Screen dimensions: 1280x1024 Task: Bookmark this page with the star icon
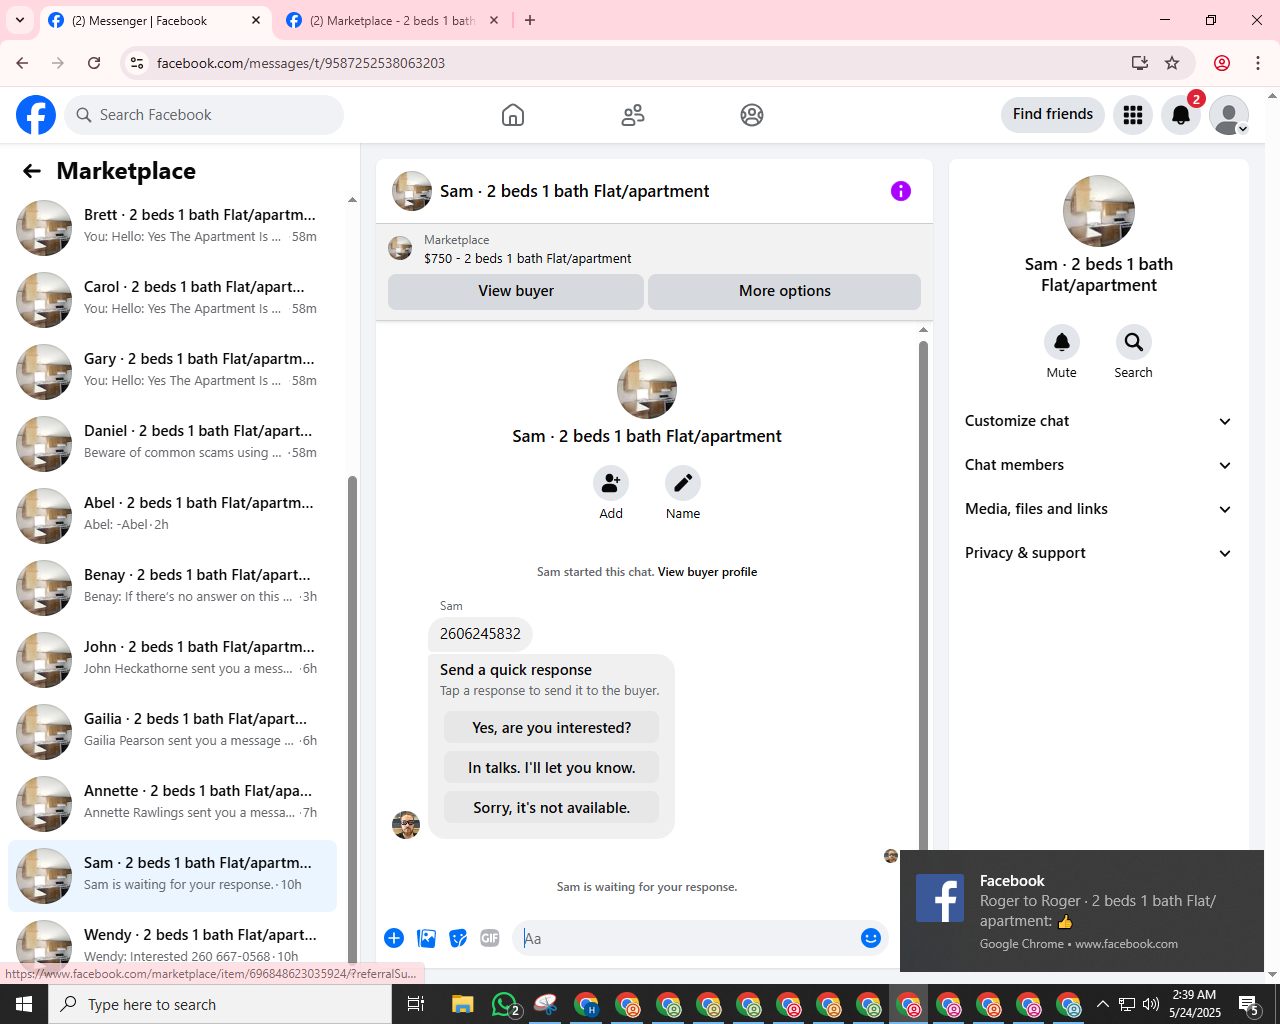tap(1172, 63)
